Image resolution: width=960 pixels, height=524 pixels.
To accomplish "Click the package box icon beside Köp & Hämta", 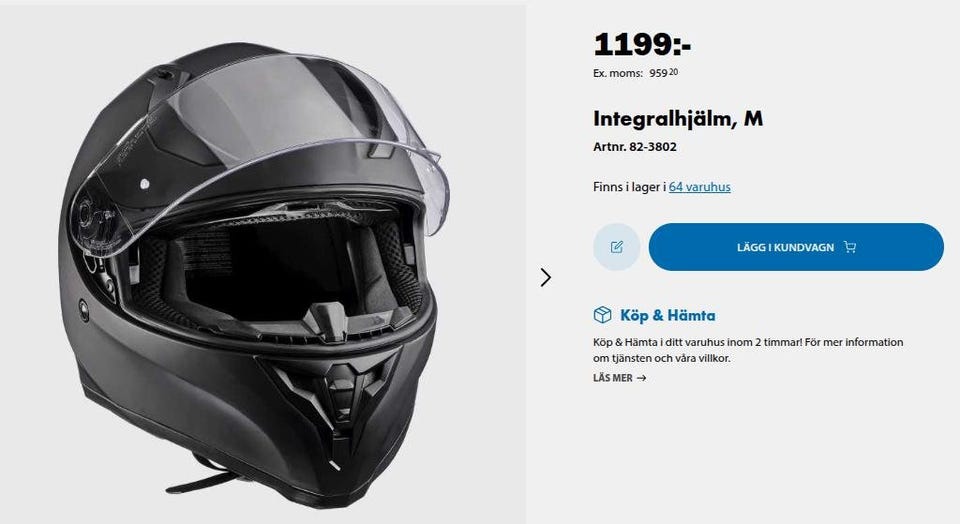I will point(602,315).
